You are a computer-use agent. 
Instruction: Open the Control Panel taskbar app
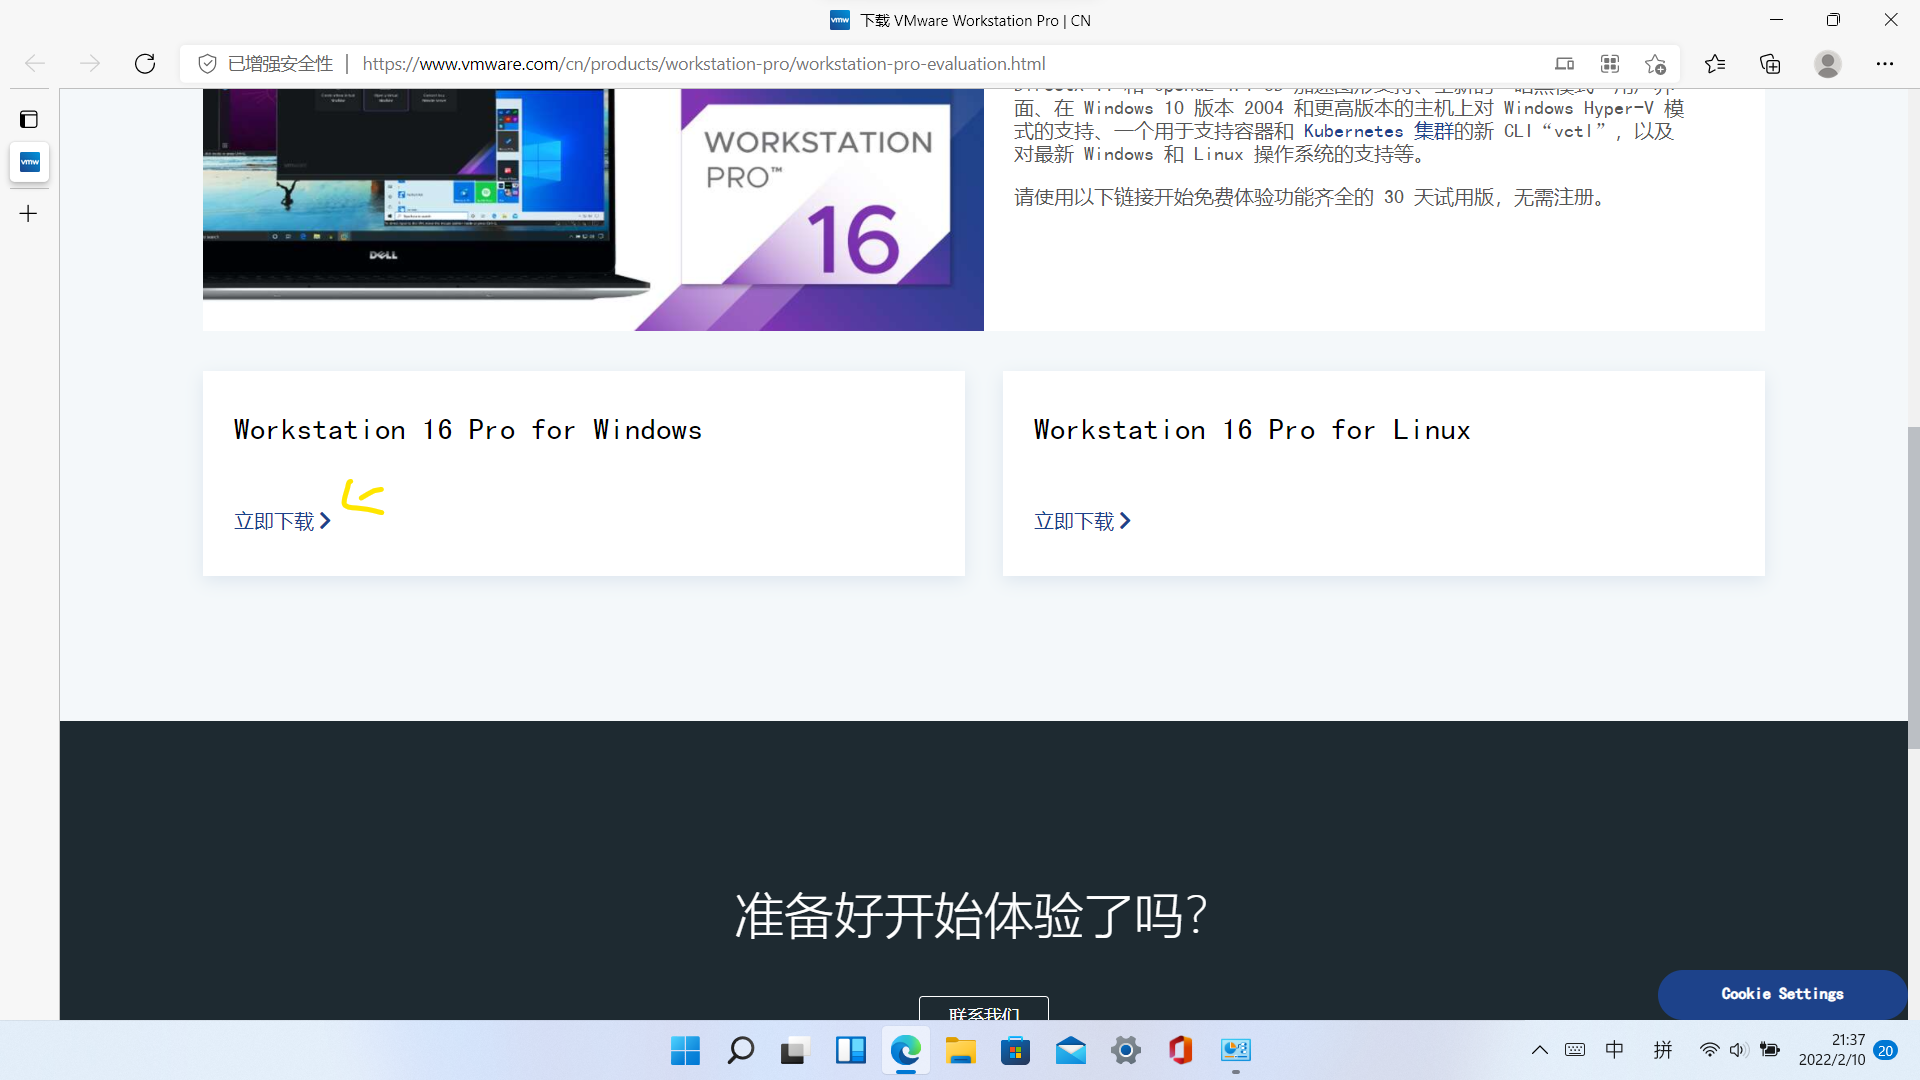click(x=1236, y=1050)
